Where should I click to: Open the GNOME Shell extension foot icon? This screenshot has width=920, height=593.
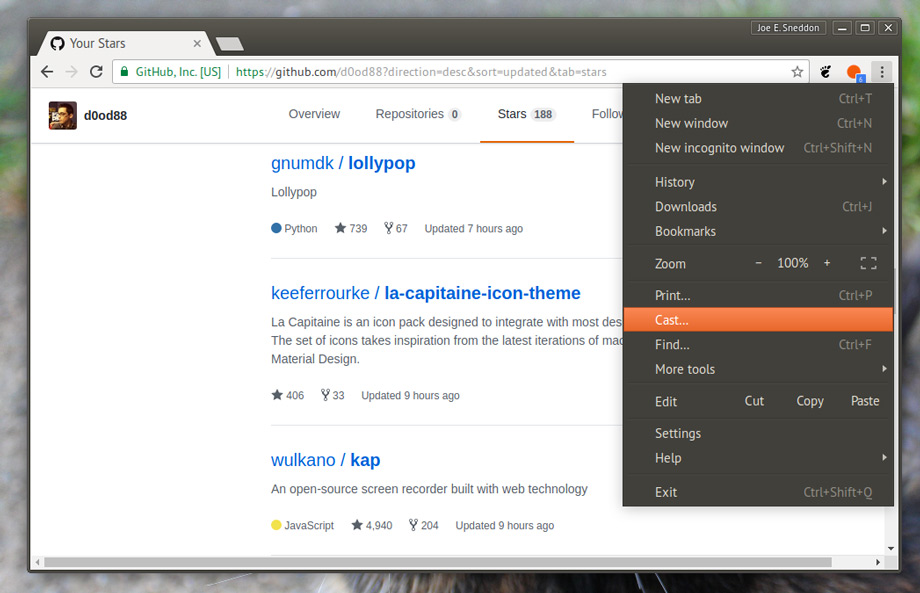tap(826, 72)
